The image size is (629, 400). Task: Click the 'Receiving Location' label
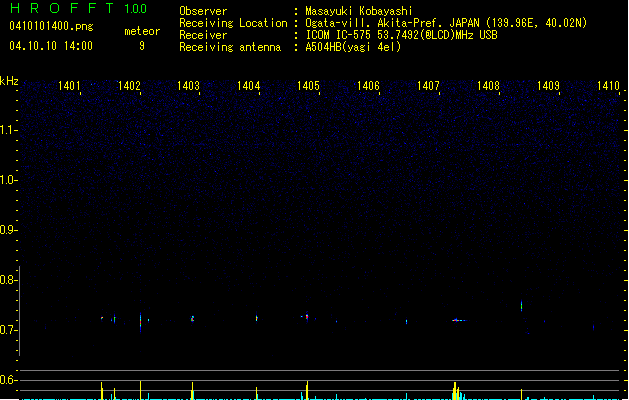pos(233,23)
